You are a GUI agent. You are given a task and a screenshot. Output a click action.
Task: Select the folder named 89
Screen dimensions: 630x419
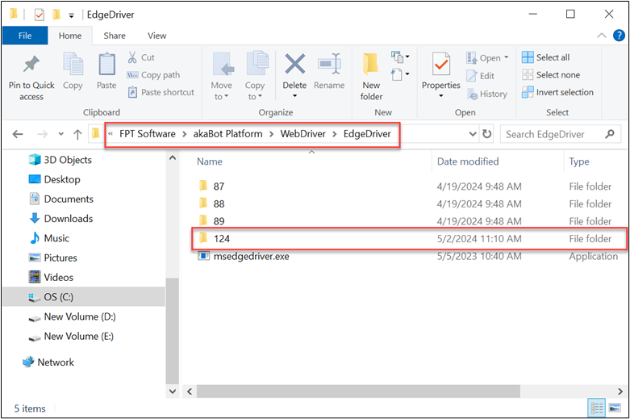(409, 221)
